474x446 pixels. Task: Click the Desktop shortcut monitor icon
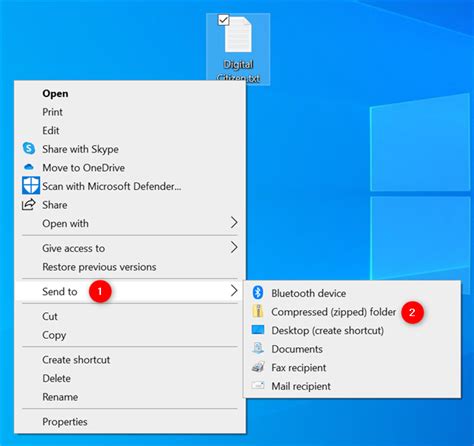point(258,330)
